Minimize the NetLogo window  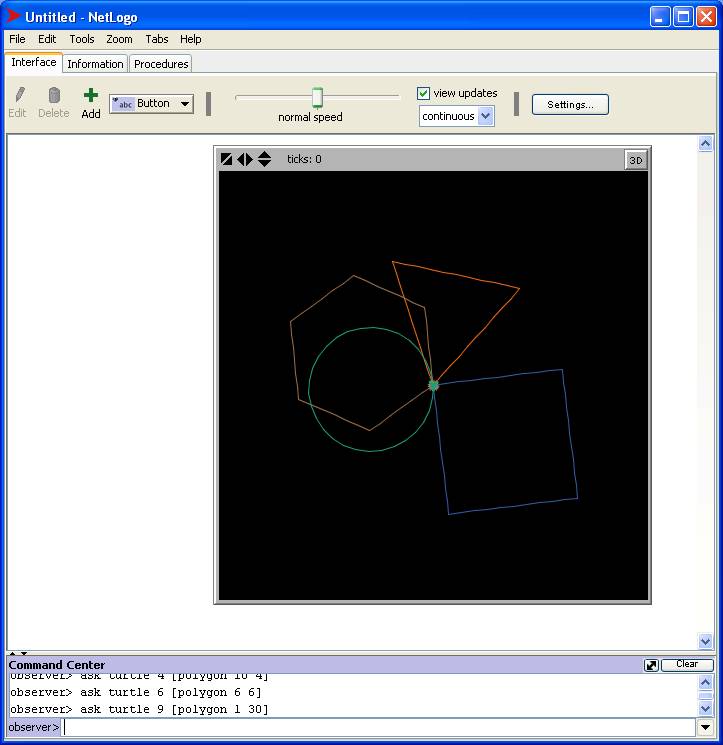[x=660, y=17]
